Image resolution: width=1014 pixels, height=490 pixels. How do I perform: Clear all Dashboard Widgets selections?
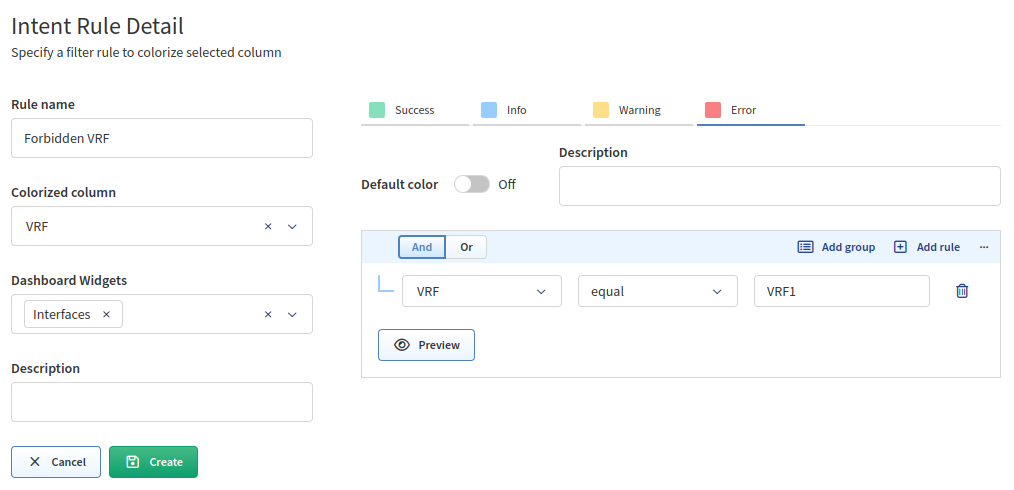pyautogui.click(x=268, y=315)
